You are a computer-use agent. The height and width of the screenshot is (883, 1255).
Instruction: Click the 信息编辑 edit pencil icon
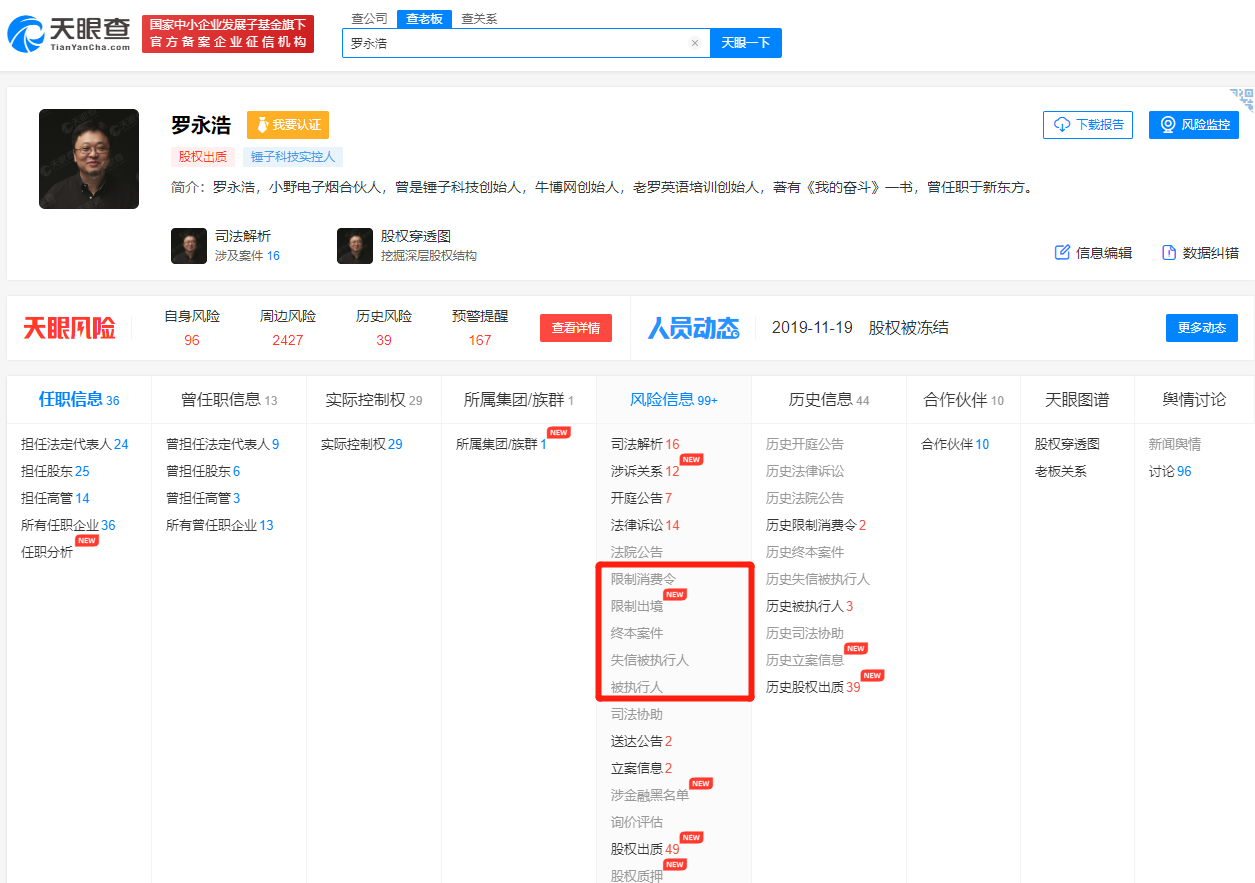1062,252
